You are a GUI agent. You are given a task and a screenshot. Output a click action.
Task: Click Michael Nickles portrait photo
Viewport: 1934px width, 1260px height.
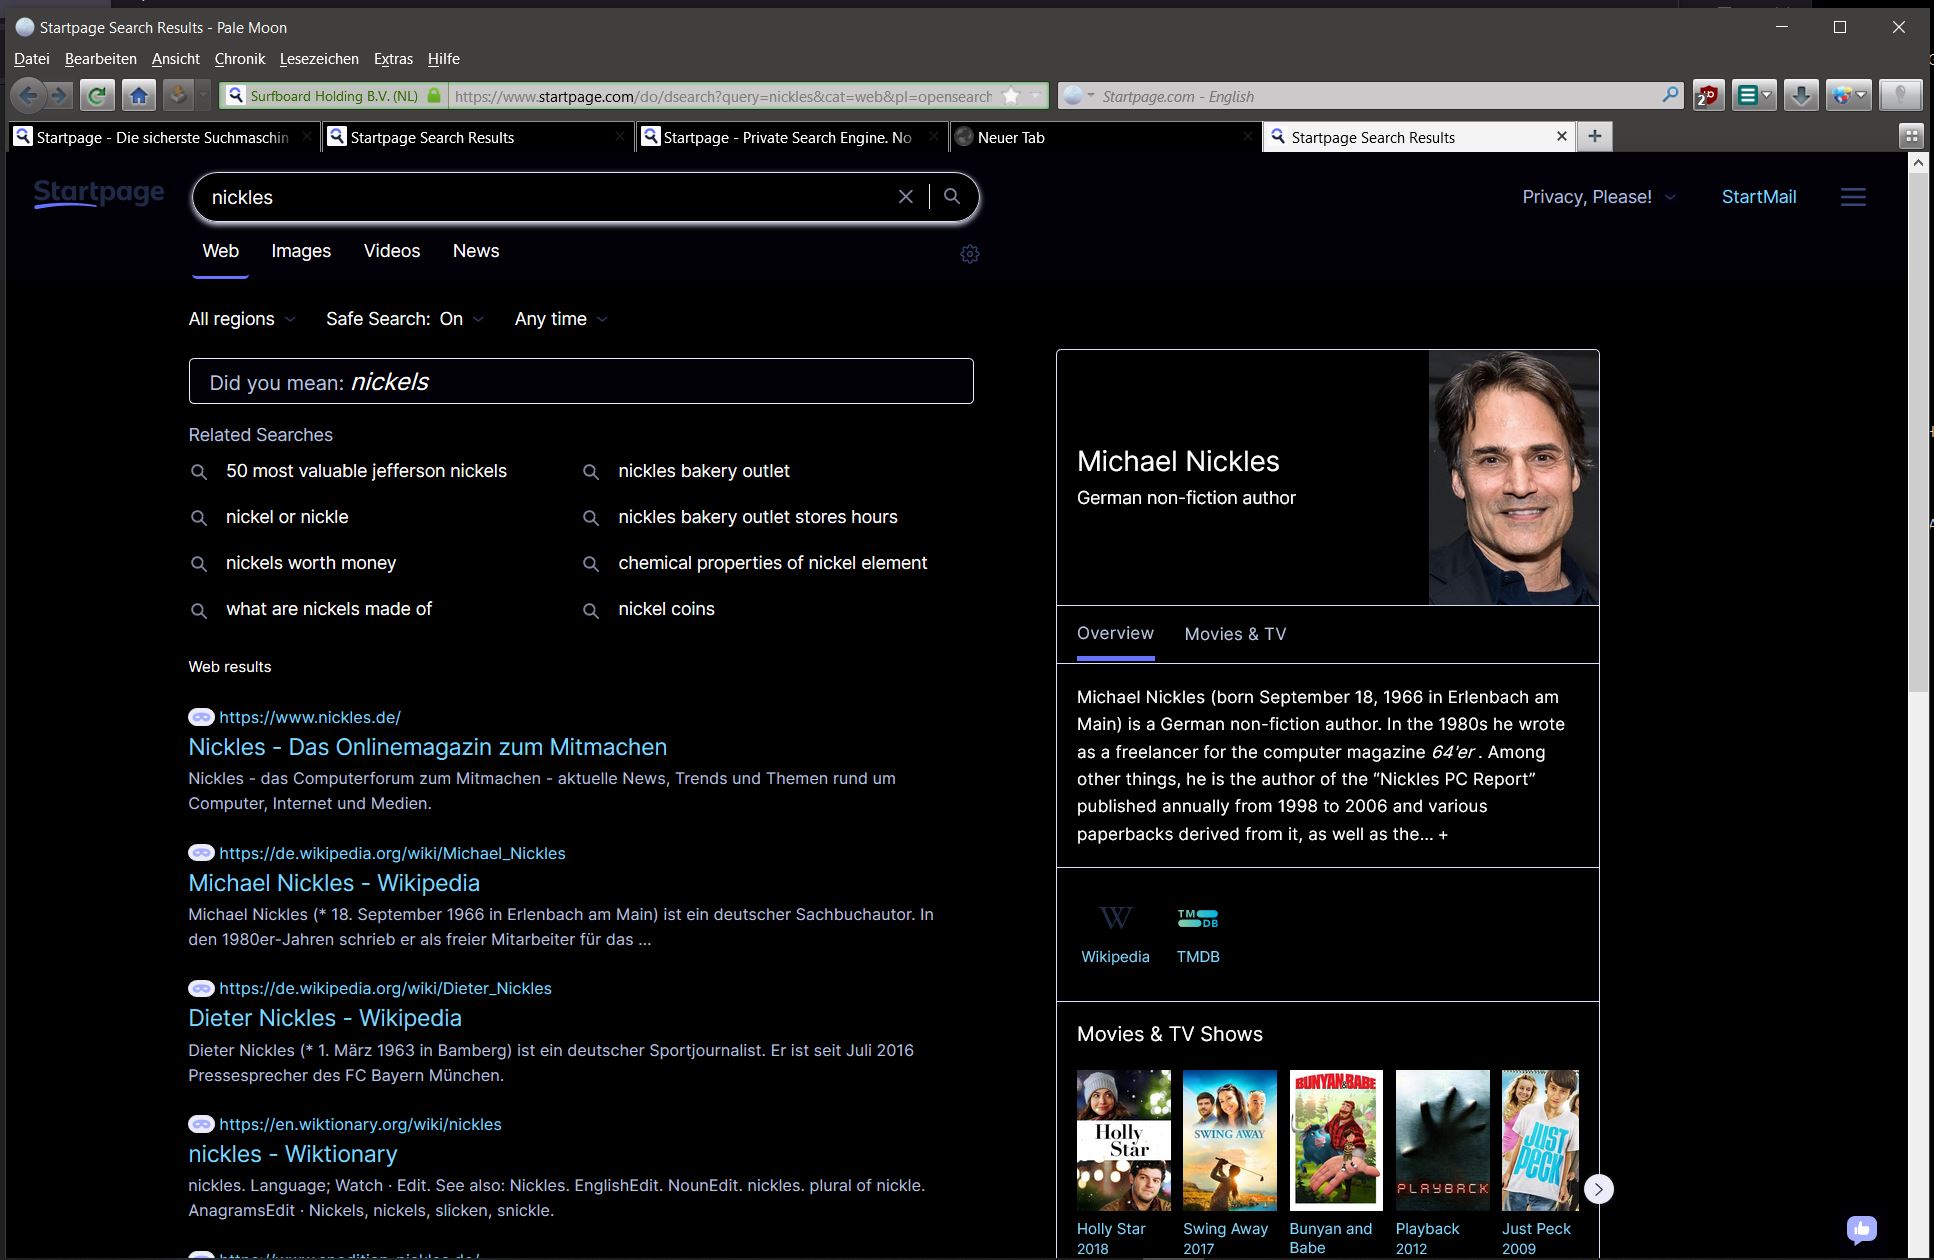click(1513, 477)
